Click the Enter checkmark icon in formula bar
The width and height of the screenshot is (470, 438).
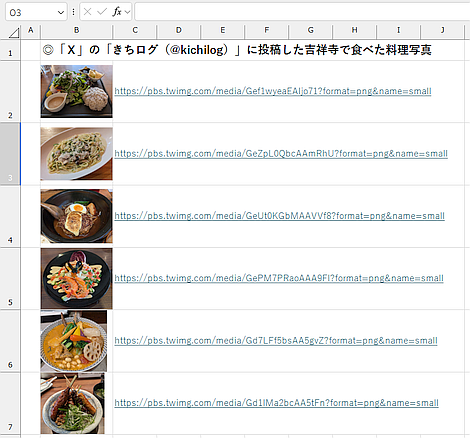[x=102, y=12]
